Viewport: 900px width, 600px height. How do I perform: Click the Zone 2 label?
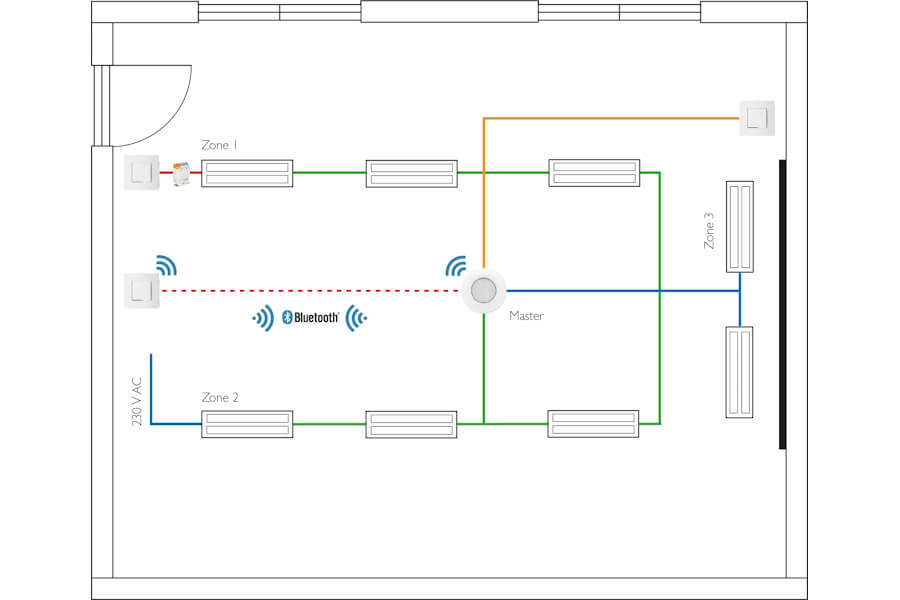click(x=220, y=397)
